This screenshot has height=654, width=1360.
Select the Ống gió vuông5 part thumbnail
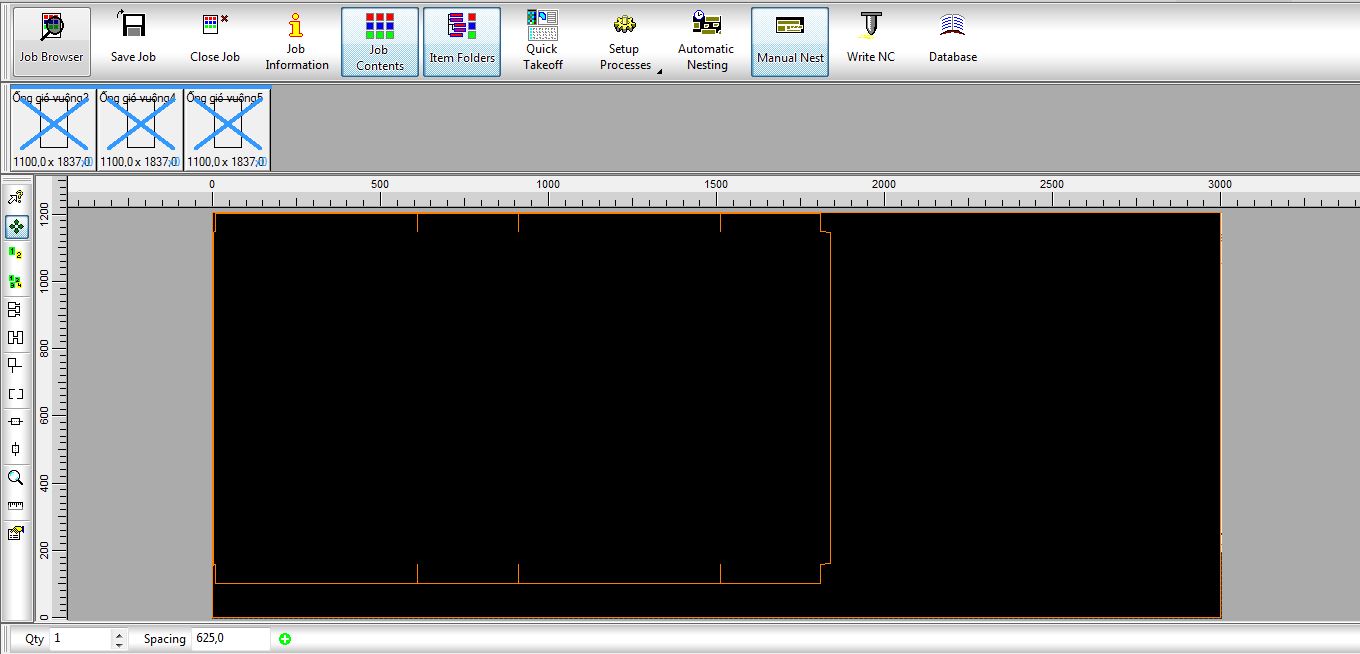[x=227, y=128]
